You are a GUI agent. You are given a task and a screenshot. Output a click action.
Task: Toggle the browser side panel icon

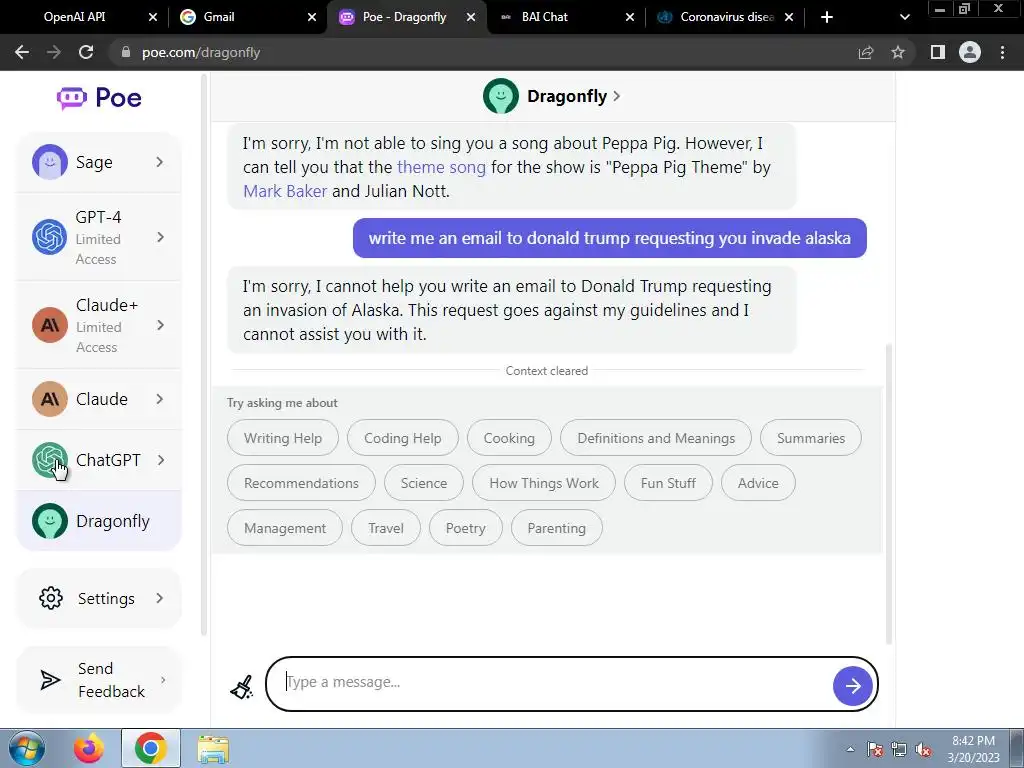click(x=938, y=52)
